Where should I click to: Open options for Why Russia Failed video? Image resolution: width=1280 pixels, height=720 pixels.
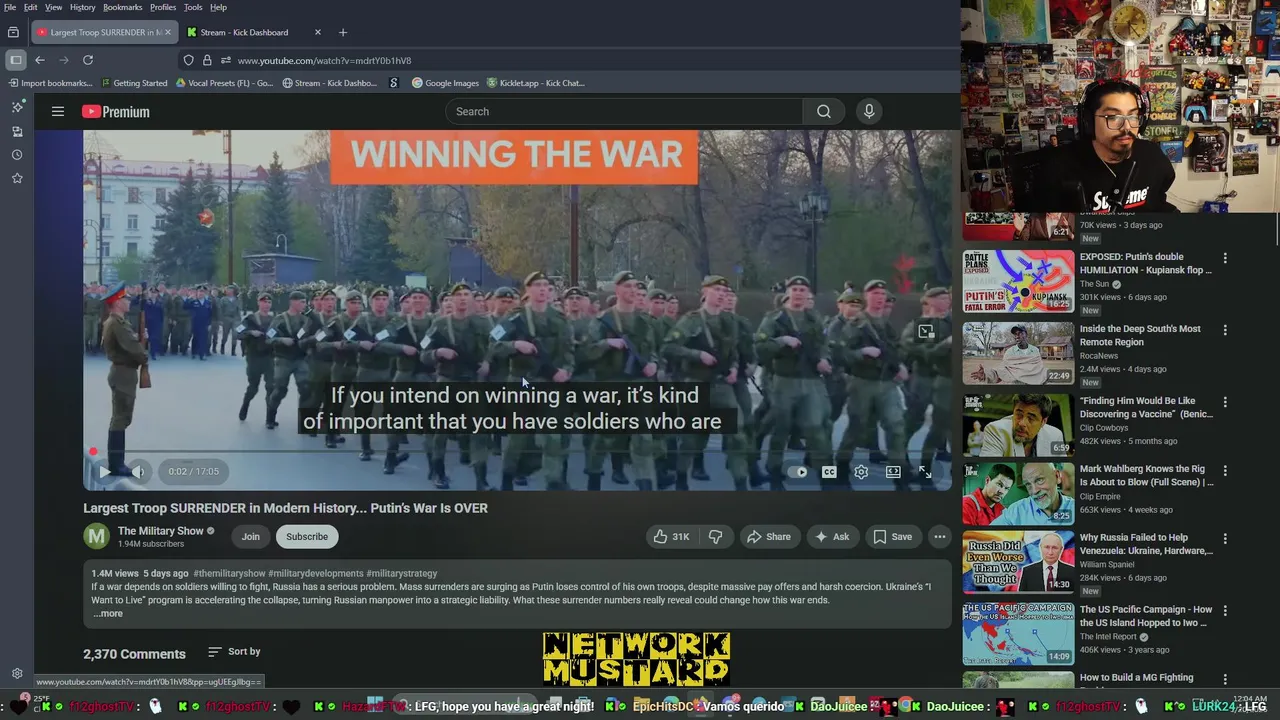coord(1225,539)
